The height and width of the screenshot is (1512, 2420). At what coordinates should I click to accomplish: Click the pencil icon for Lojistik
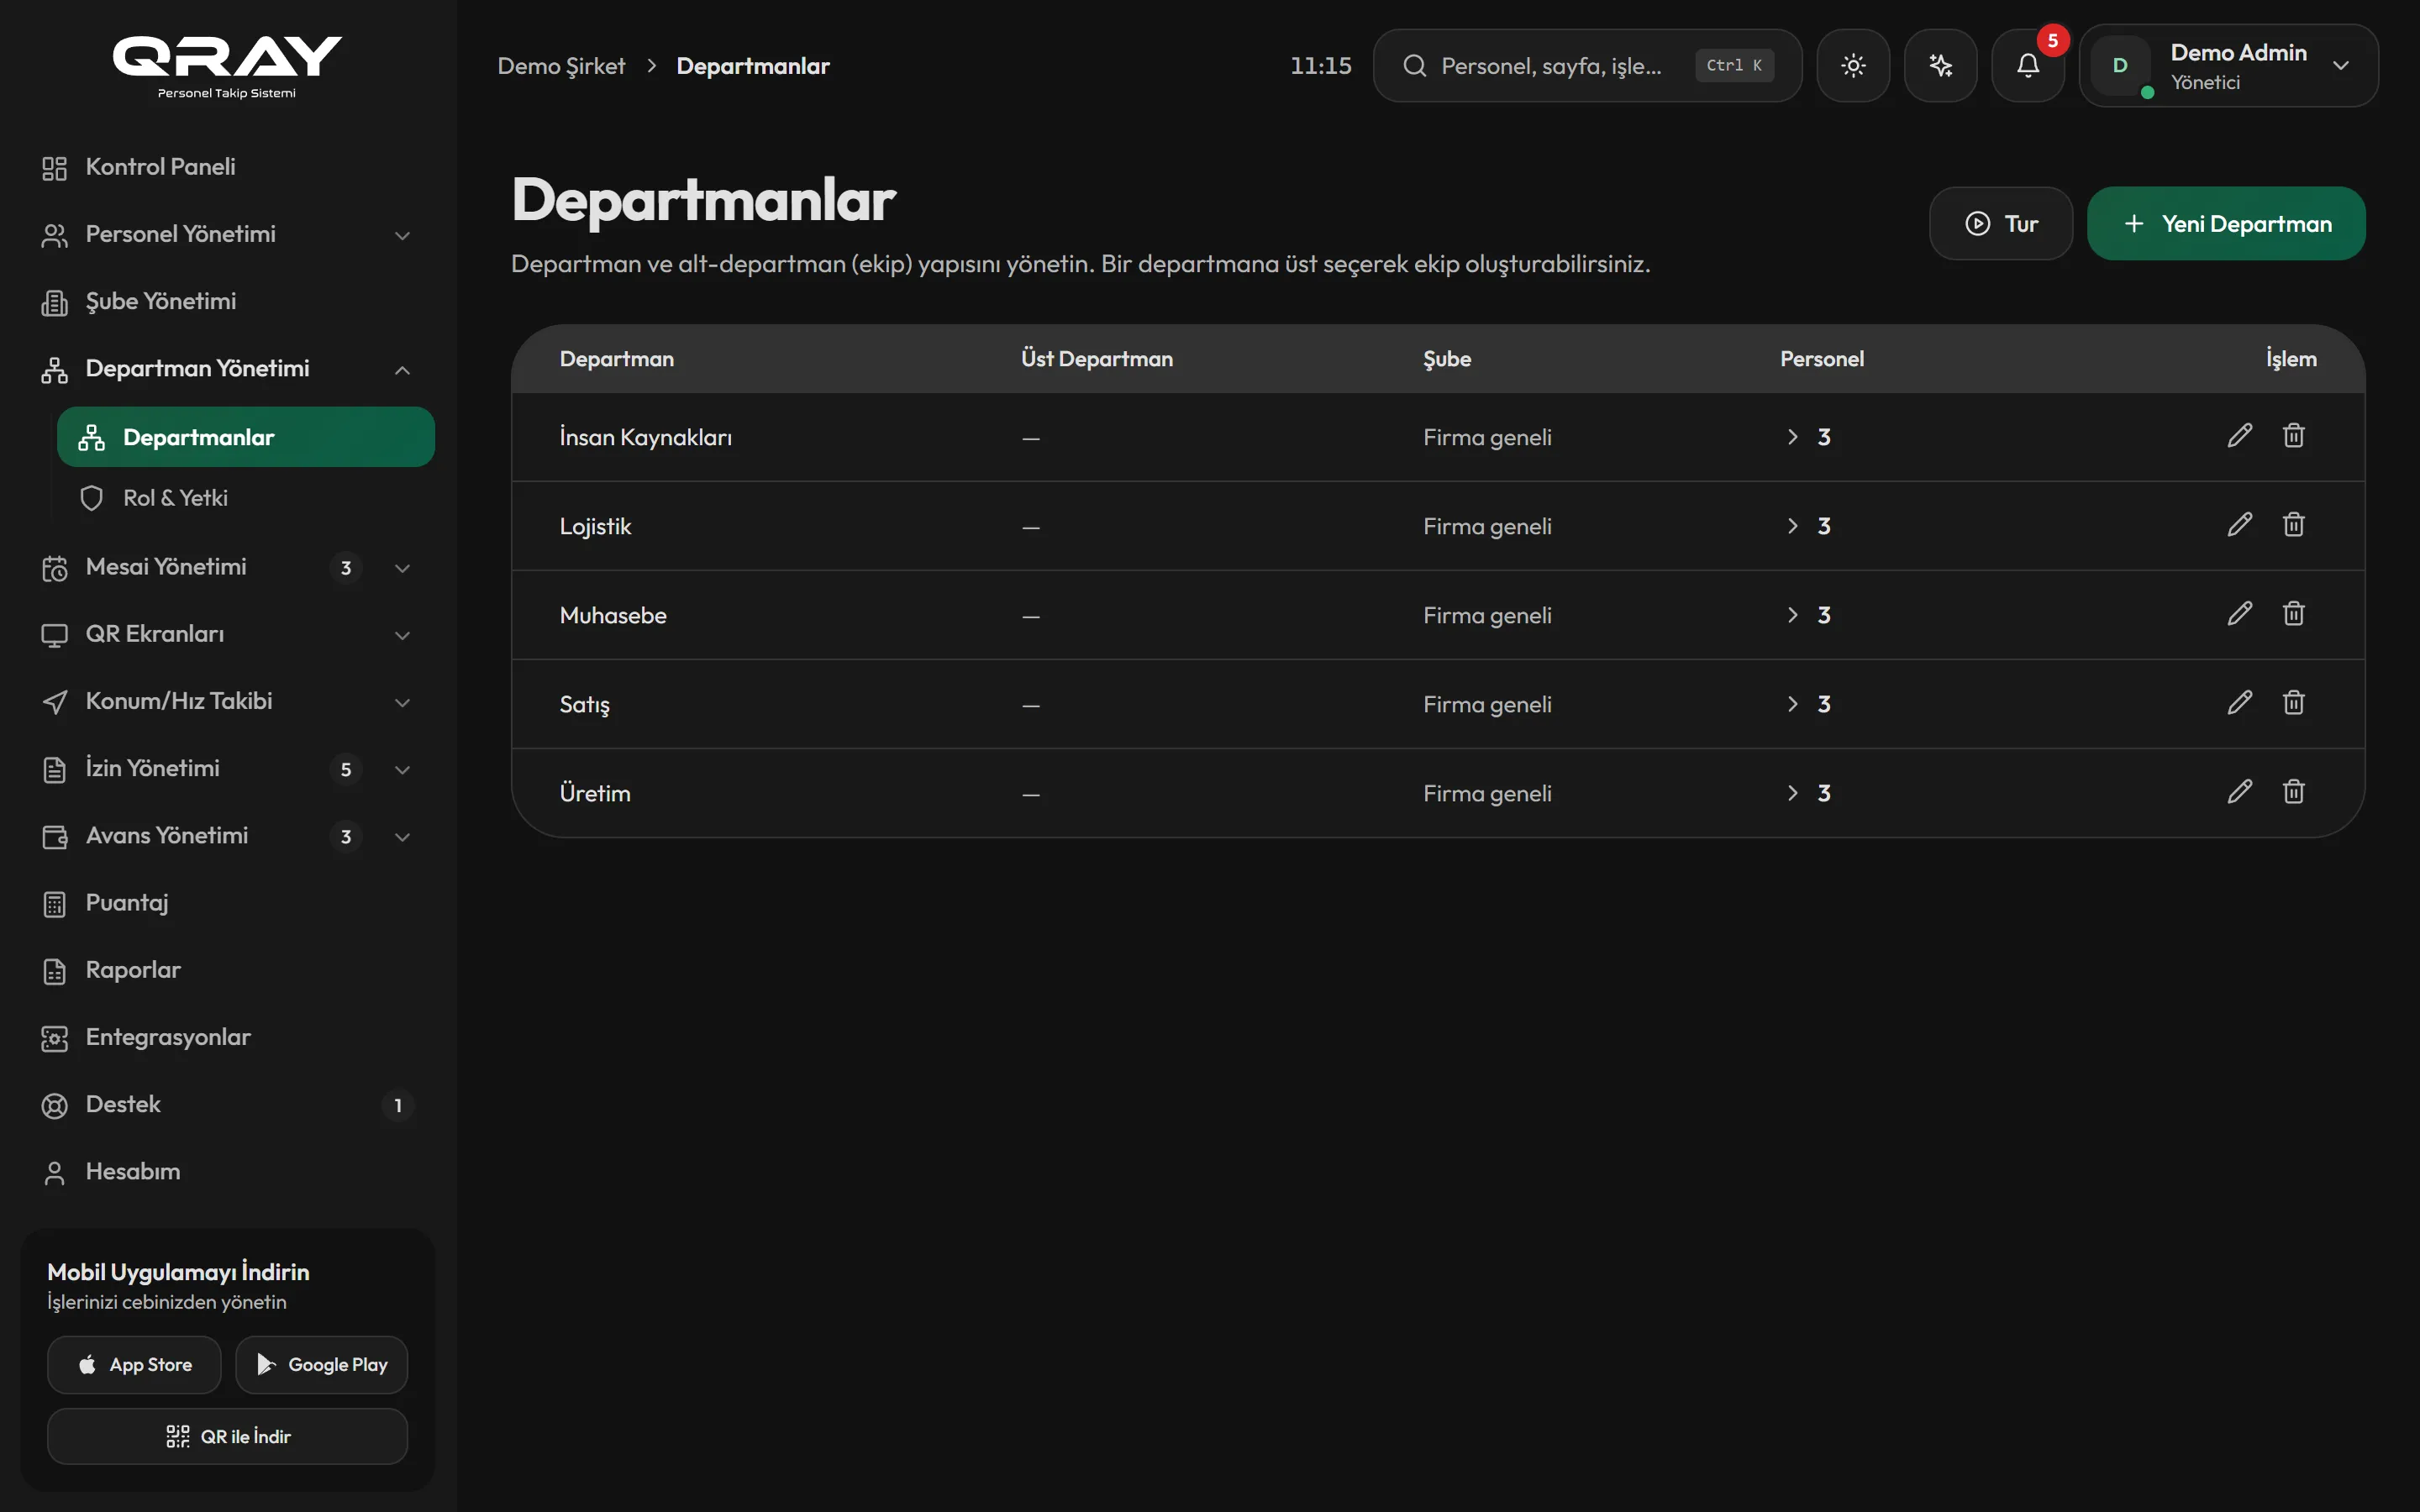(2240, 525)
